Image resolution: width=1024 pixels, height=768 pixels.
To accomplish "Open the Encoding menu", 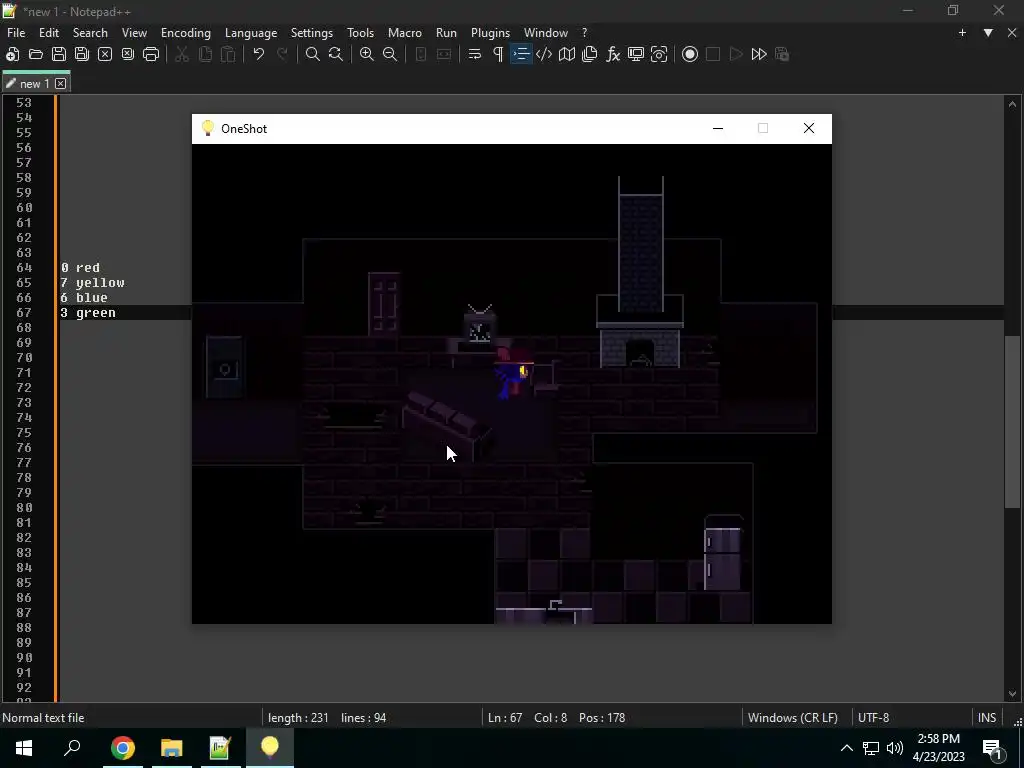I will [x=185, y=33].
